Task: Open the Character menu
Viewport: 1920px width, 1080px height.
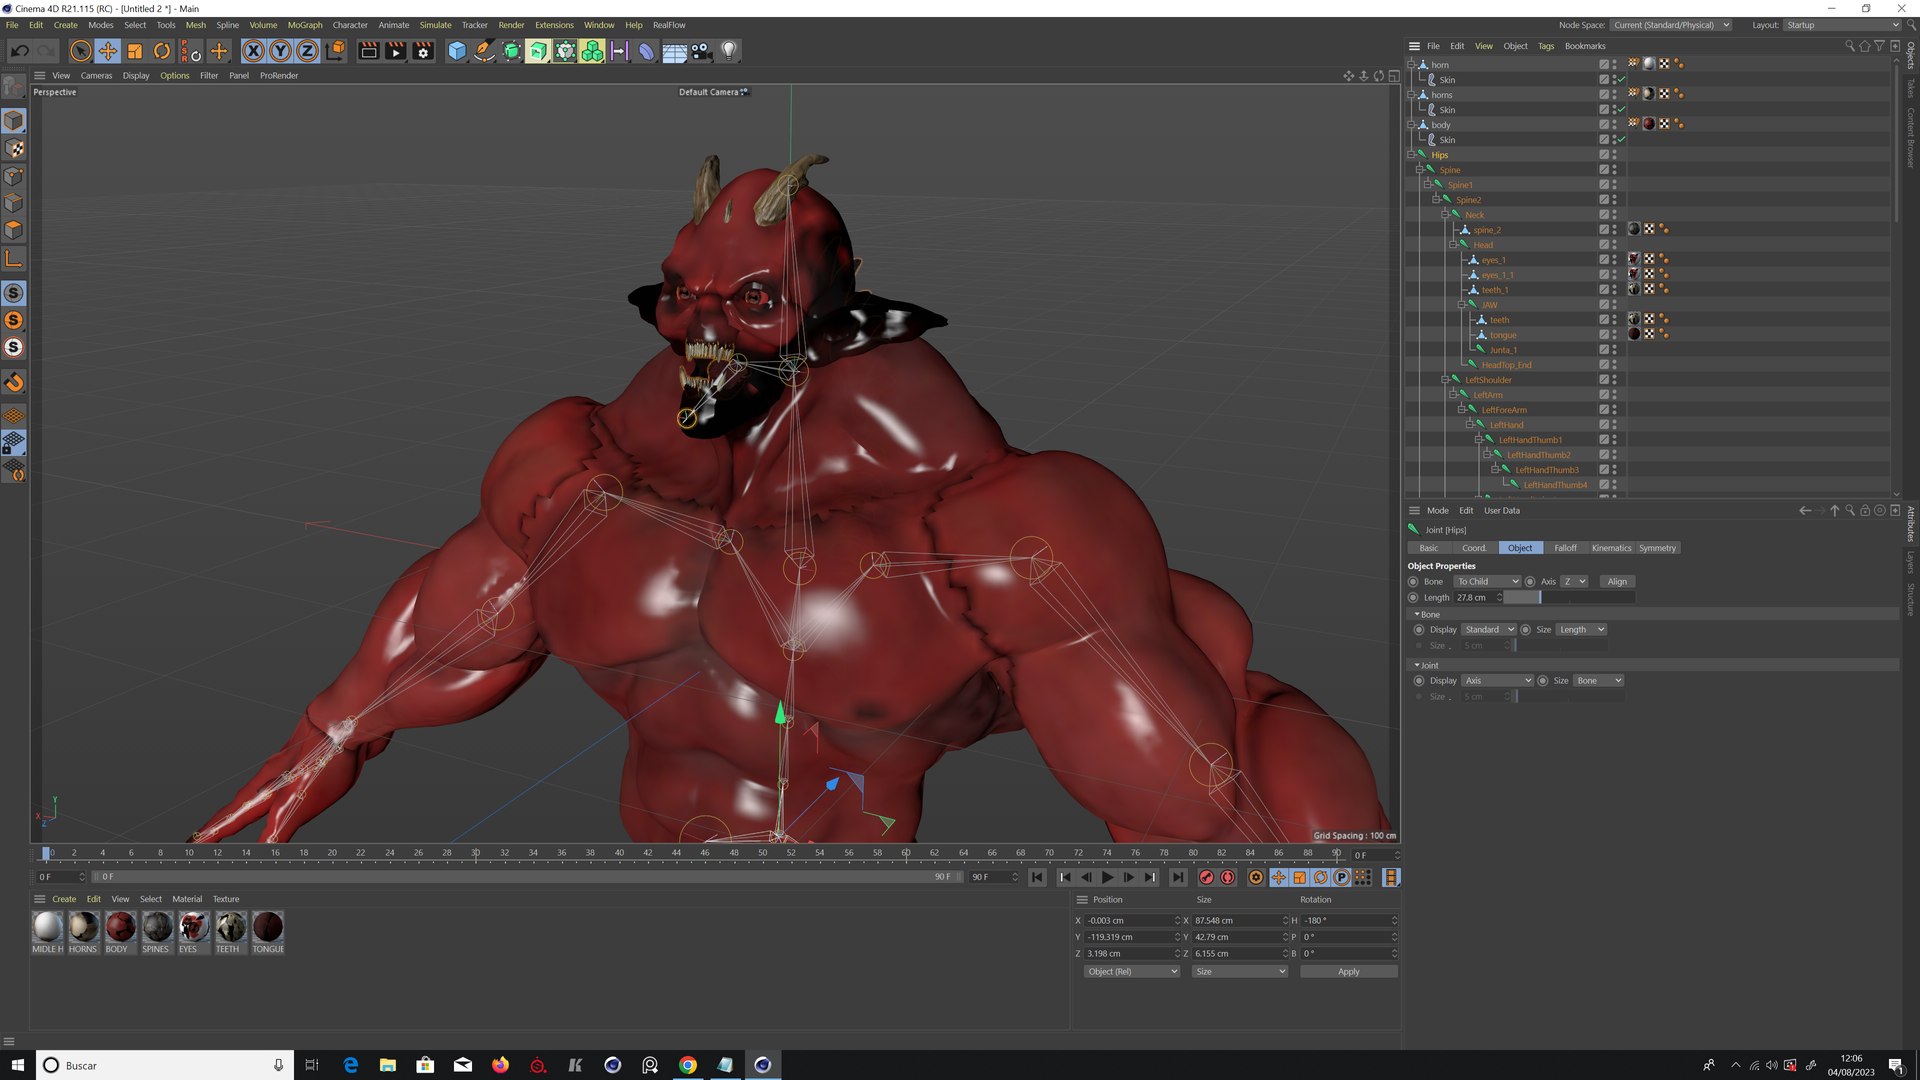Action: (x=350, y=25)
